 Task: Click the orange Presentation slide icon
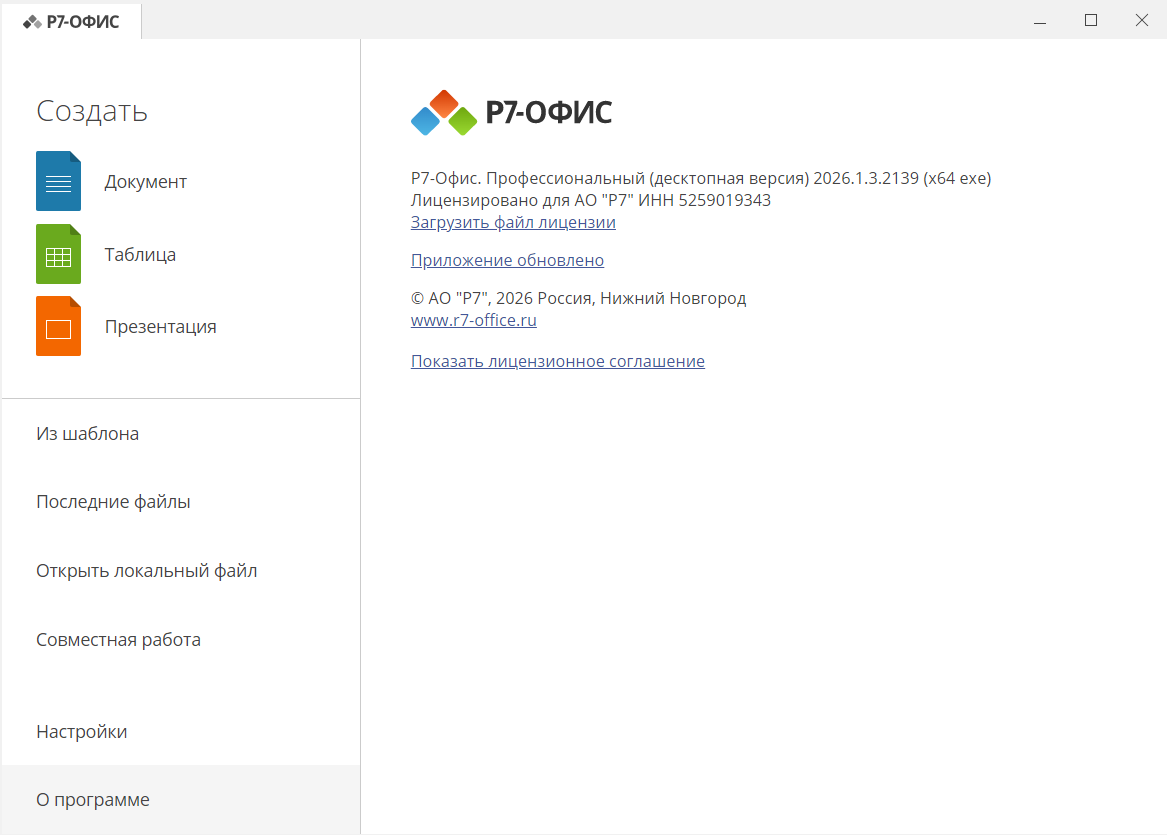pos(58,326)
